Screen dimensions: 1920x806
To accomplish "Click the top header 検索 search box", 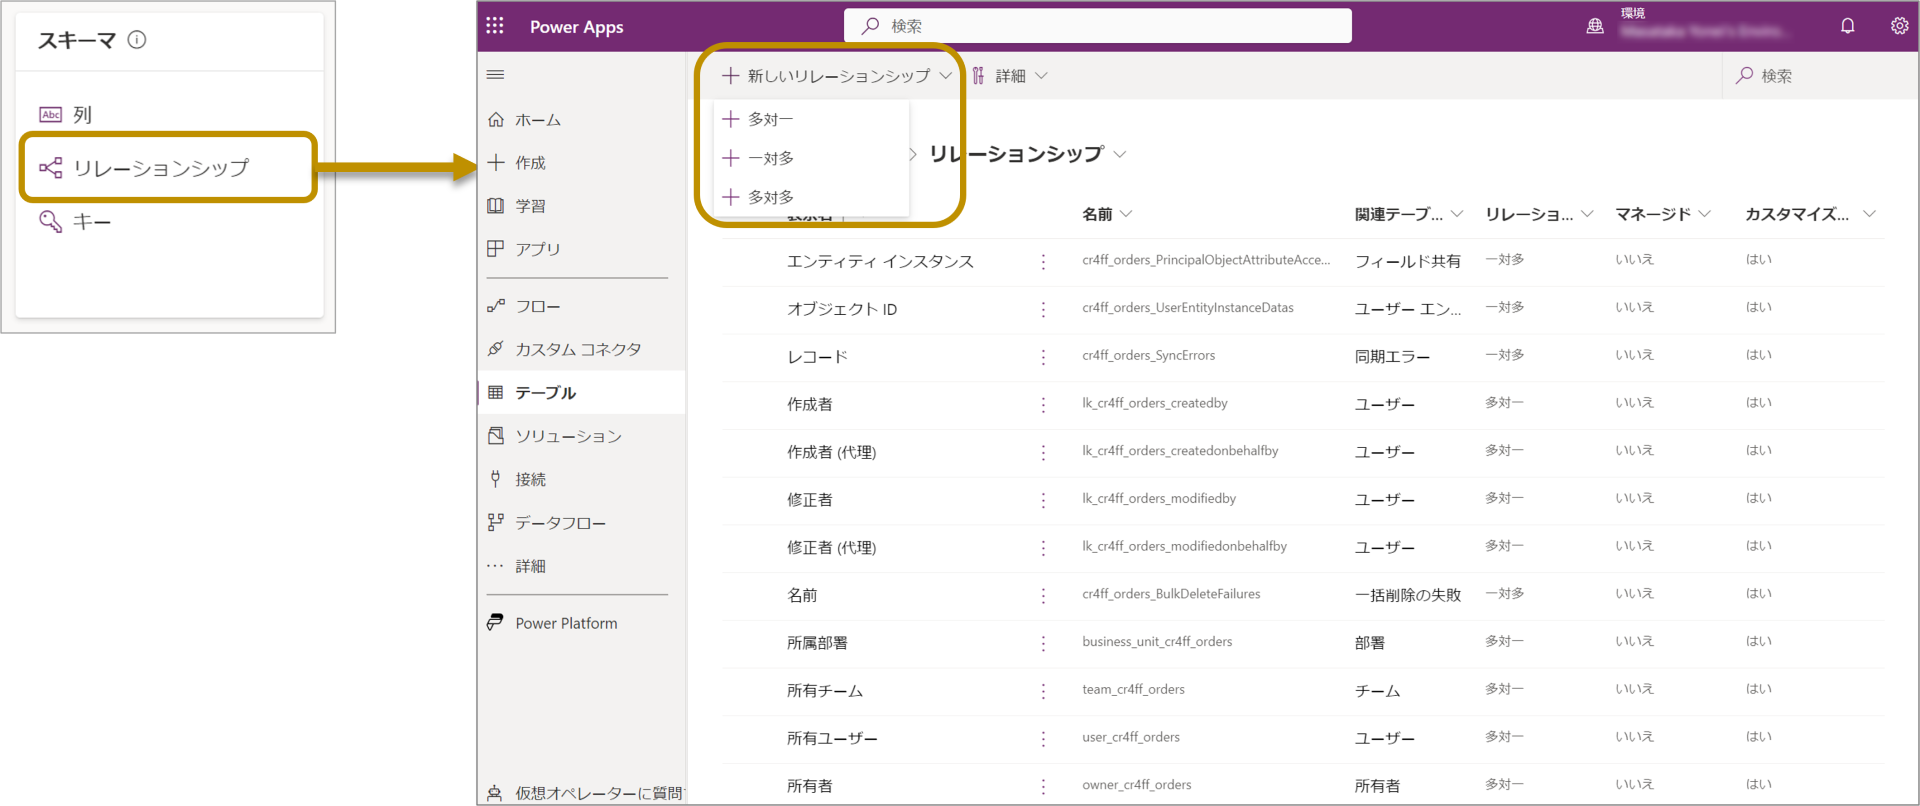I will point(1098,26).
